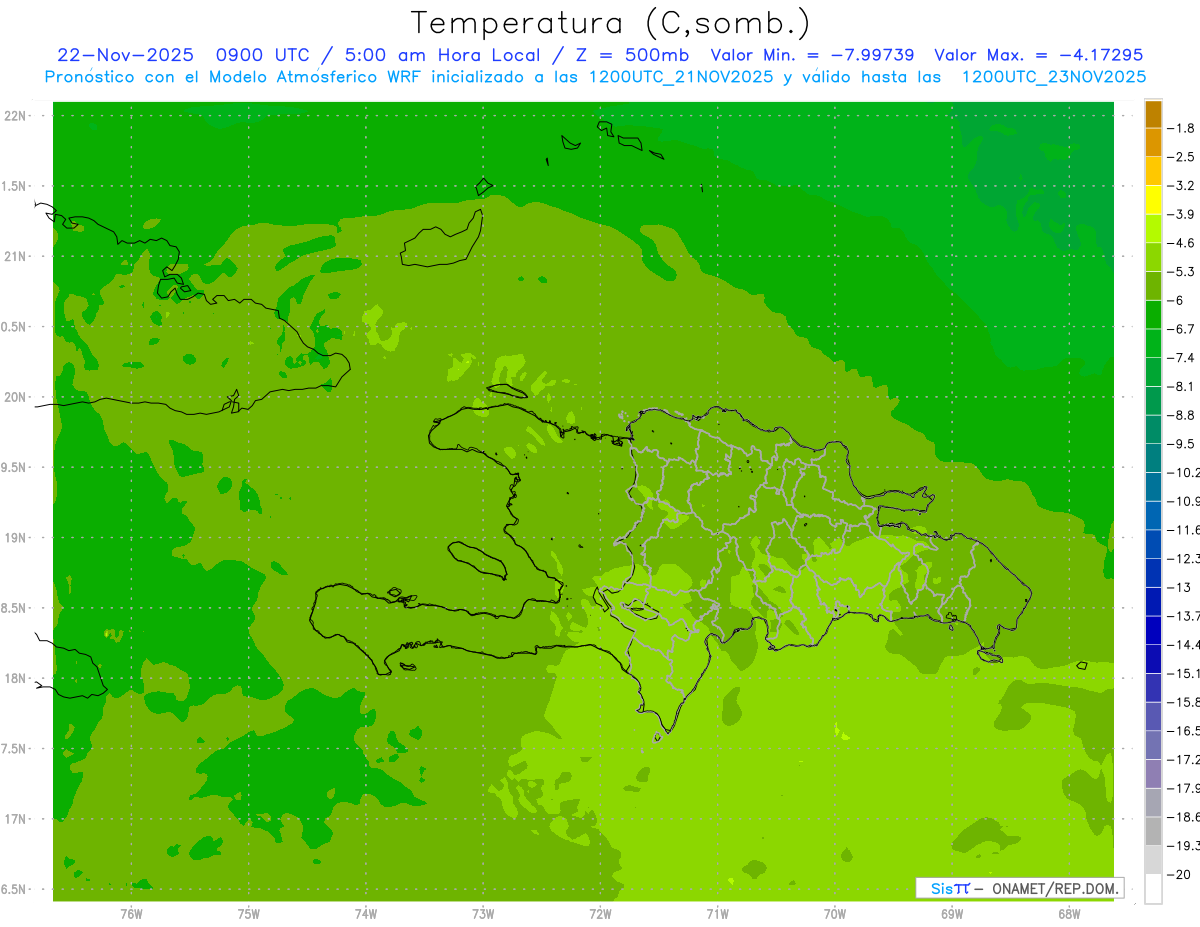Pick the amber swatch between -2.5 and -3.2

pyautogui.click(x=1153, y=171)
